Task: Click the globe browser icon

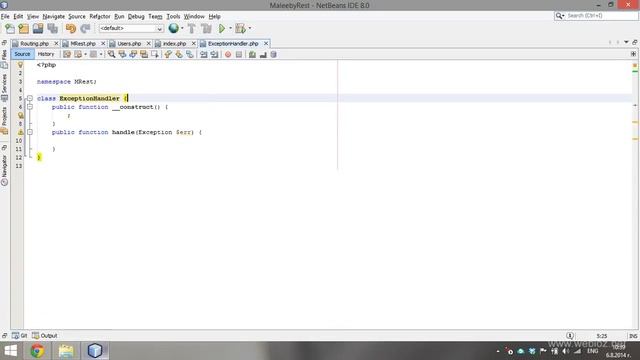Action: click(x=173, y=28)
